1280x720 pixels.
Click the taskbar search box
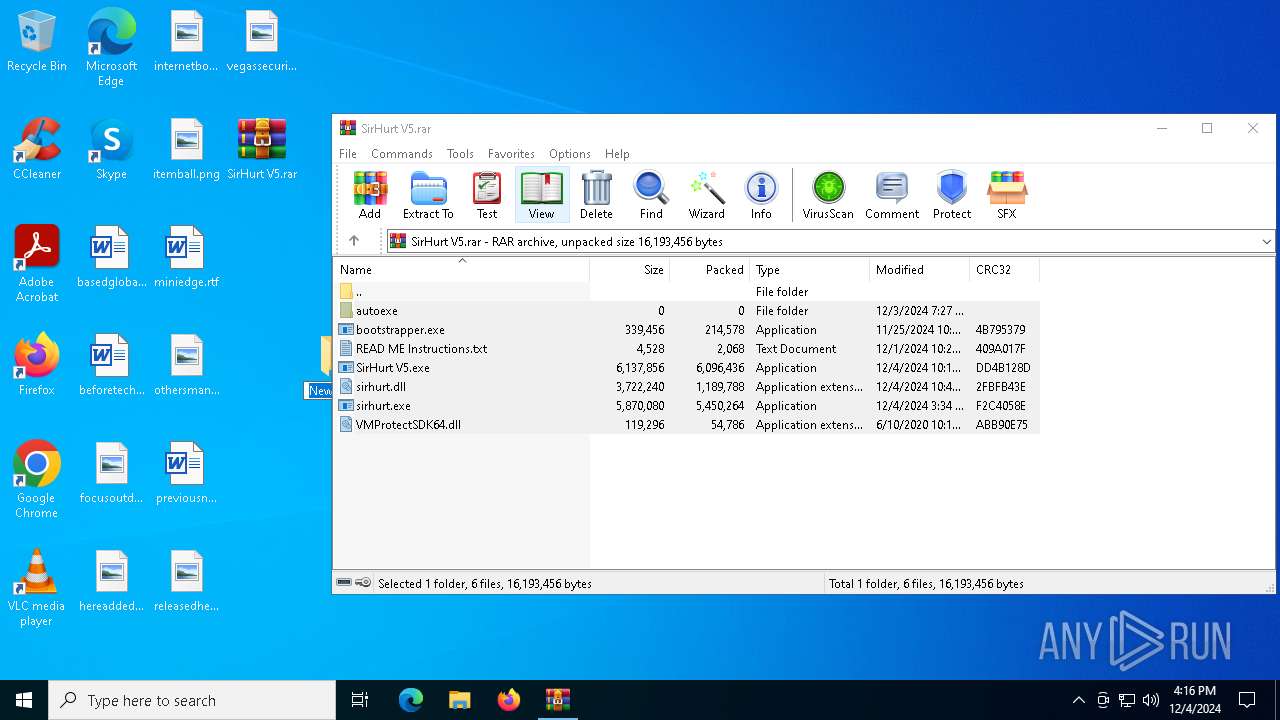coord(192,700)
